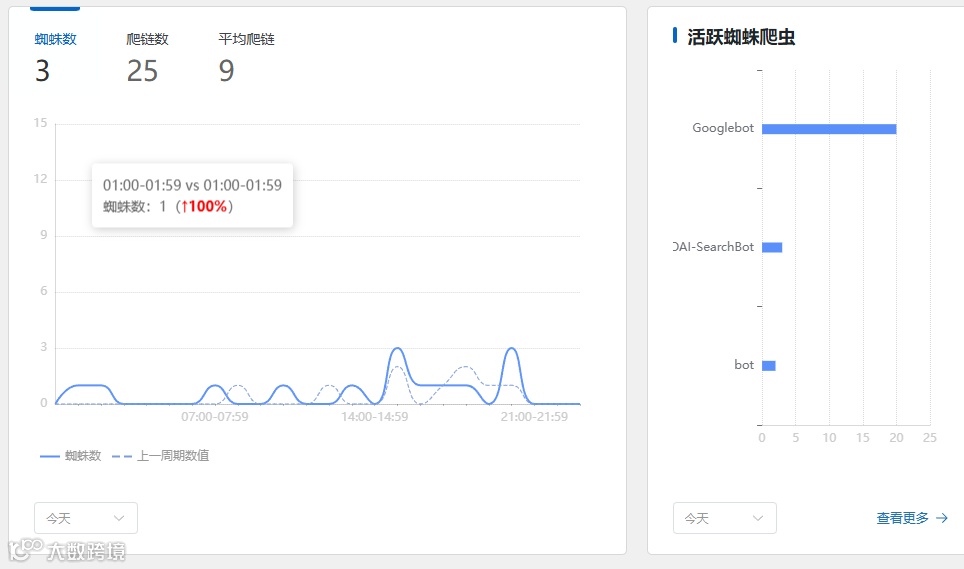The image size is (964, 569).
Task: Click the 21:00-21:59 time axis label
Action: pos(534,416)
